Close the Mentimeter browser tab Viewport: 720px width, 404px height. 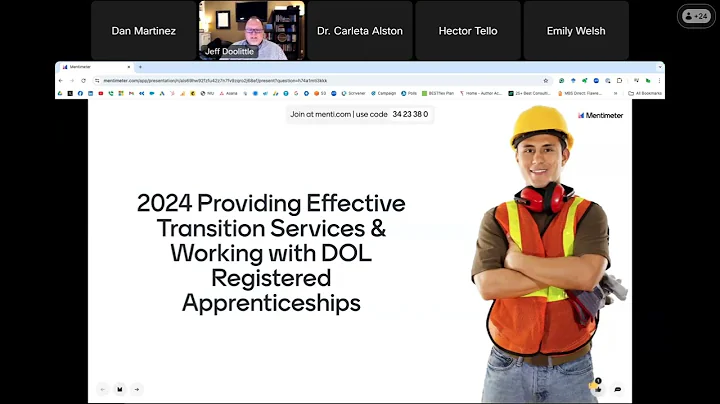click(x=129, y=67)
